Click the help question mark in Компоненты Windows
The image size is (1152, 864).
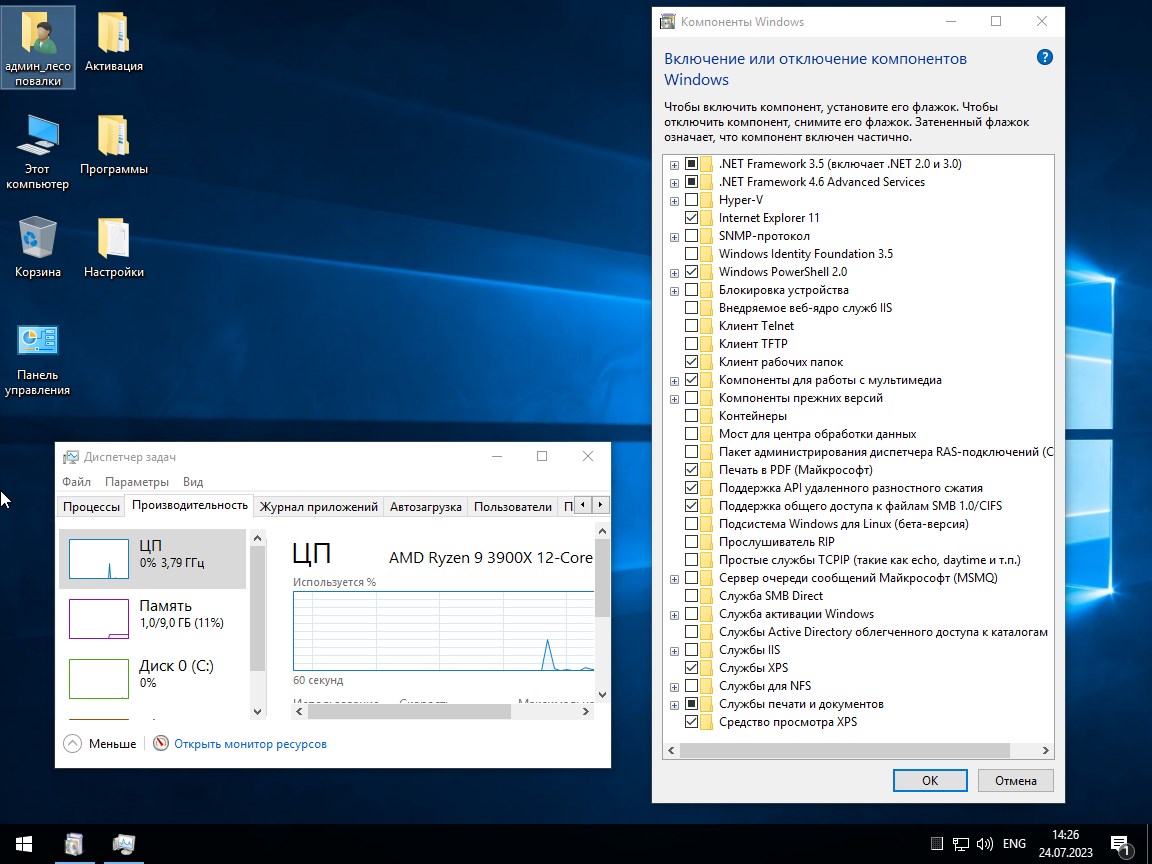pos(1044,58)
